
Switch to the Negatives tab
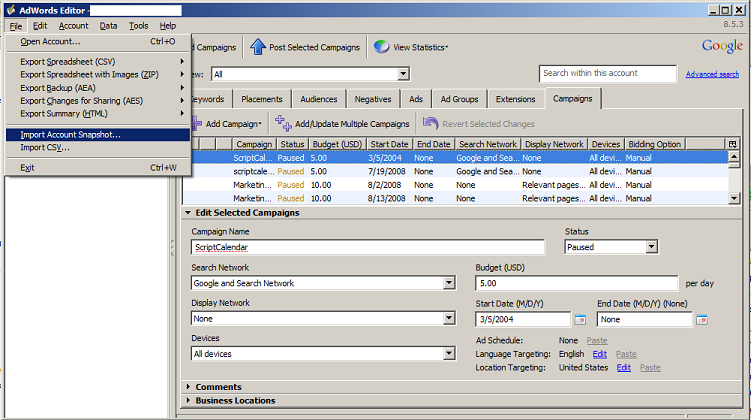click(x=373, y=99)
